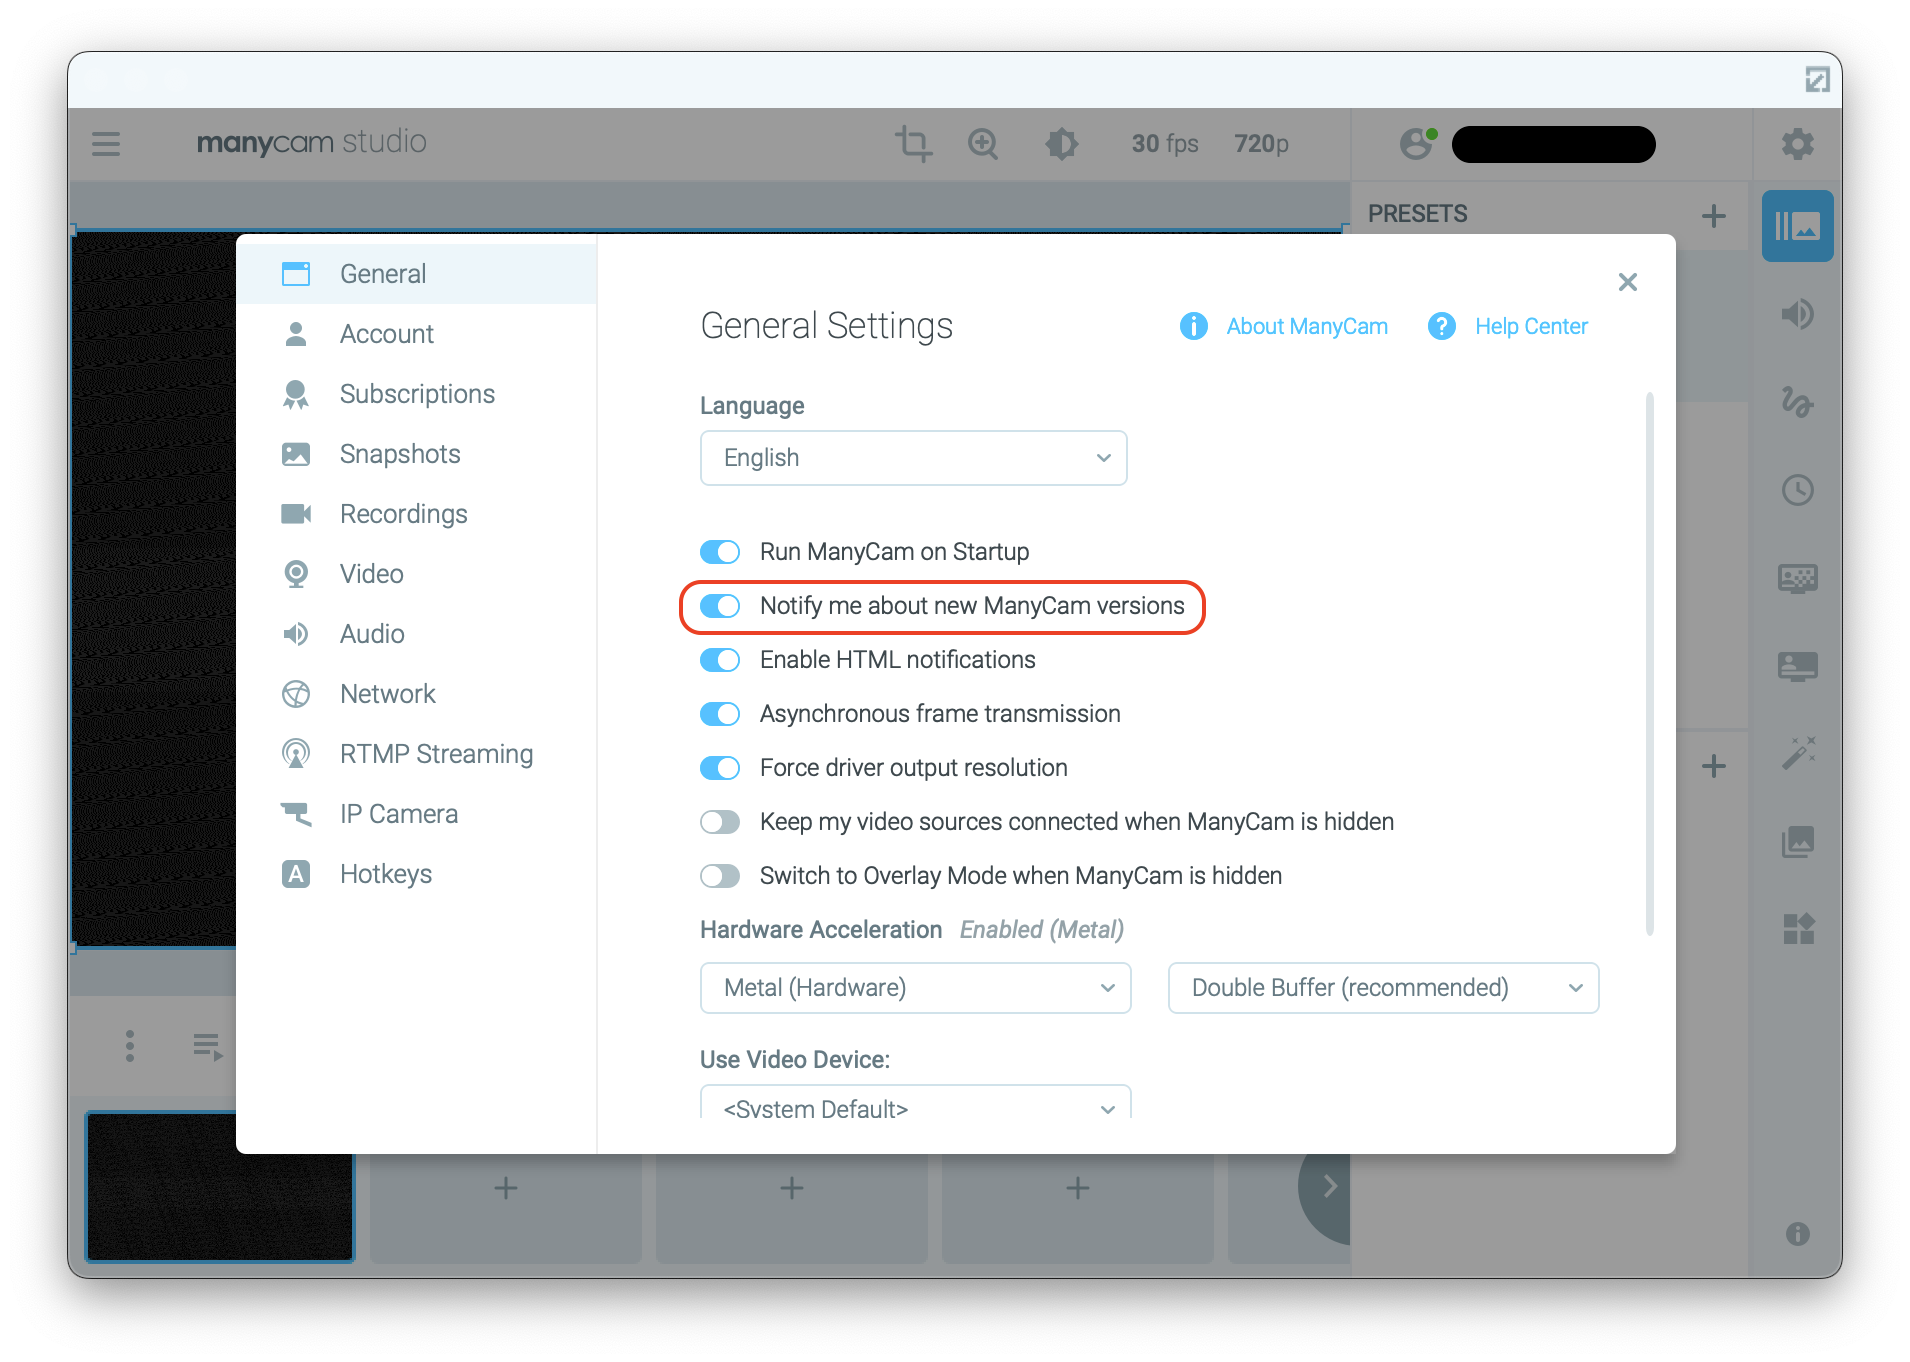Open the clock time panel icon
Image resolution: width=1910 pixels, height=1362 pixels.
point(1798,490)
